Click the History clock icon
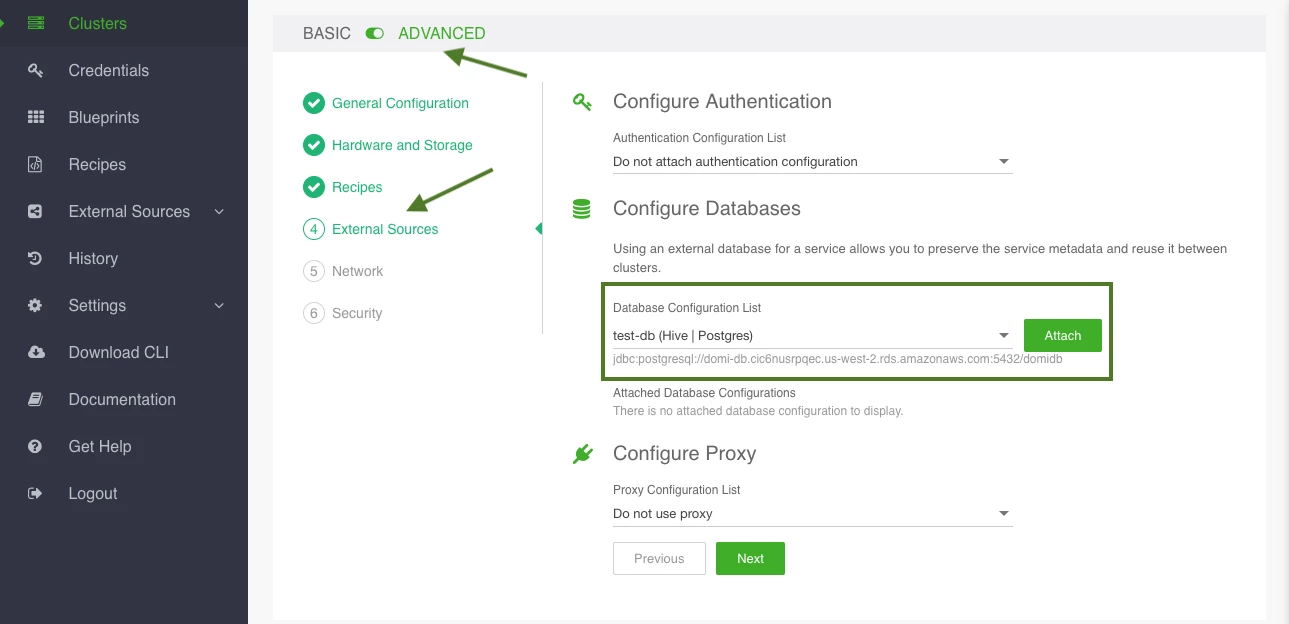The height and width of the screenshot is (624, 1289). pos(36,258)
